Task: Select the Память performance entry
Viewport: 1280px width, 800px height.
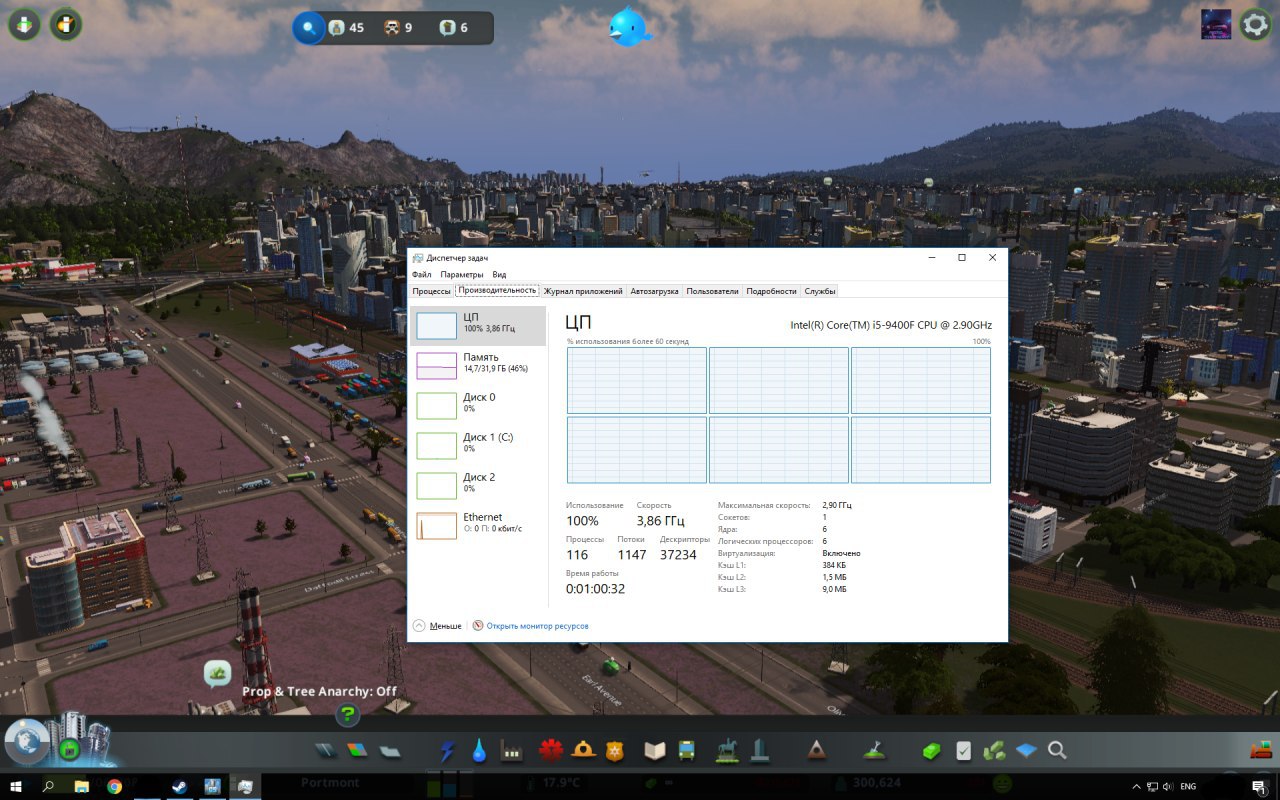Action: point(478,366)
